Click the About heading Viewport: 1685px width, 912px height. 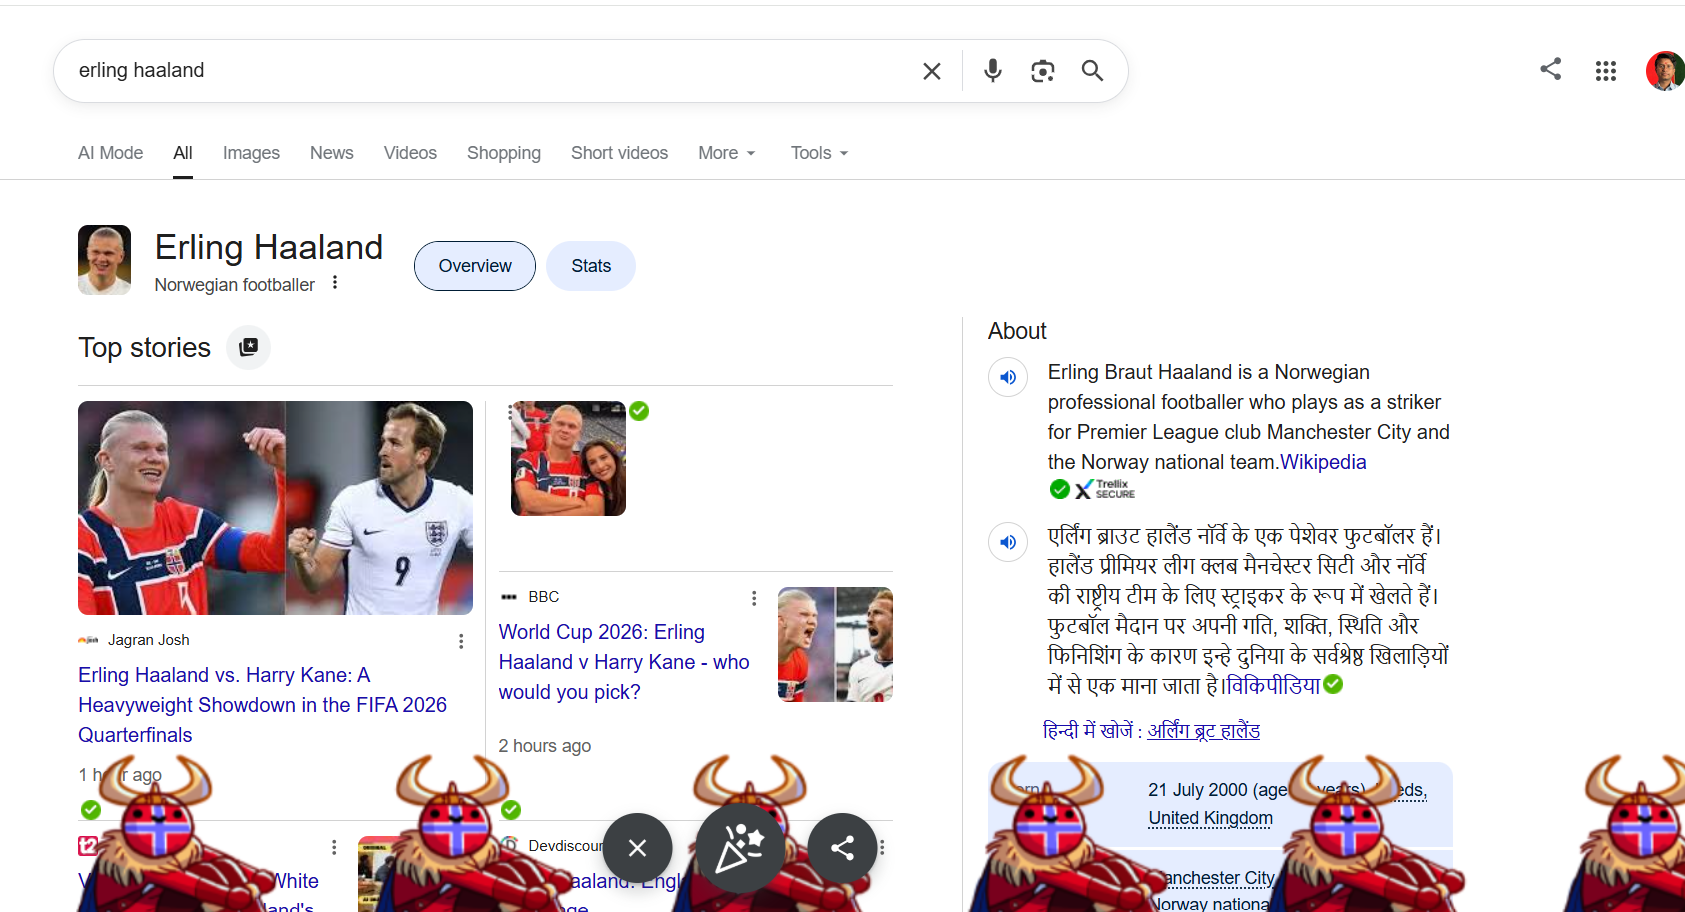[1017, 331]
